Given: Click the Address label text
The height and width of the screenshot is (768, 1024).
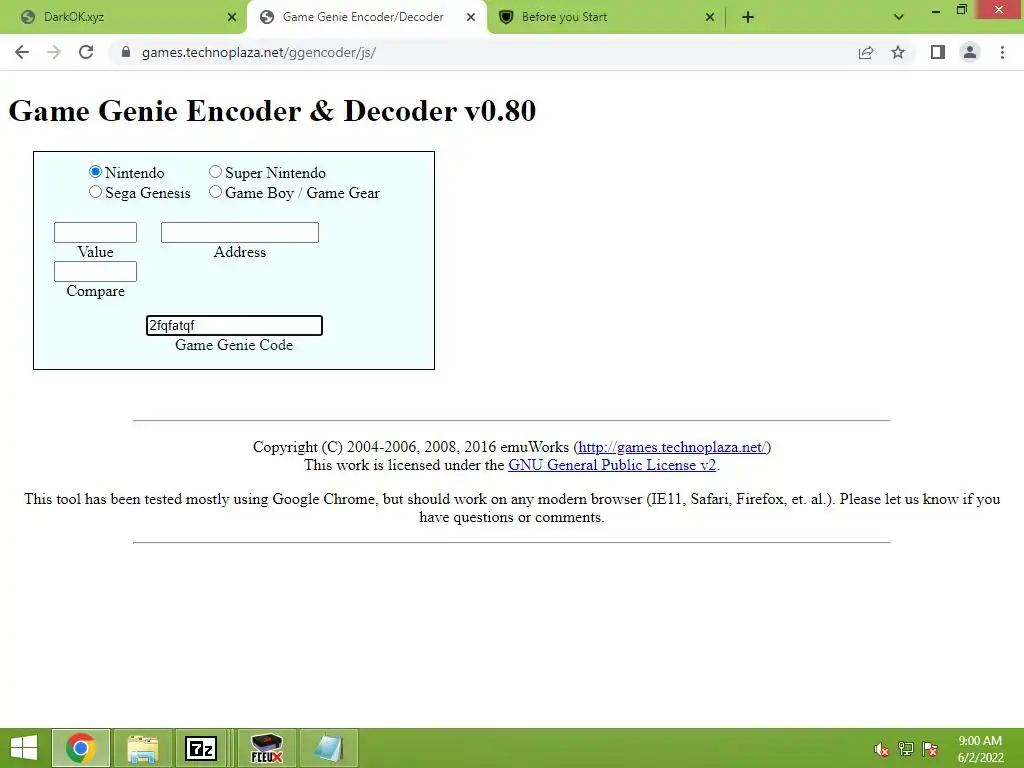Looking at the screenshot, I should 240,252.
